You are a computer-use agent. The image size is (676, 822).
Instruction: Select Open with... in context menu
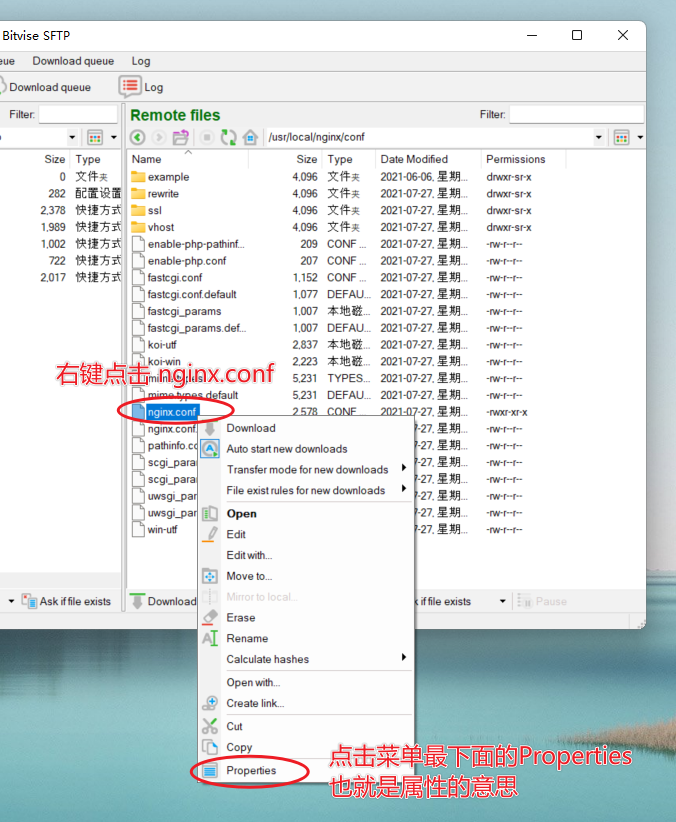coord(306,682)
